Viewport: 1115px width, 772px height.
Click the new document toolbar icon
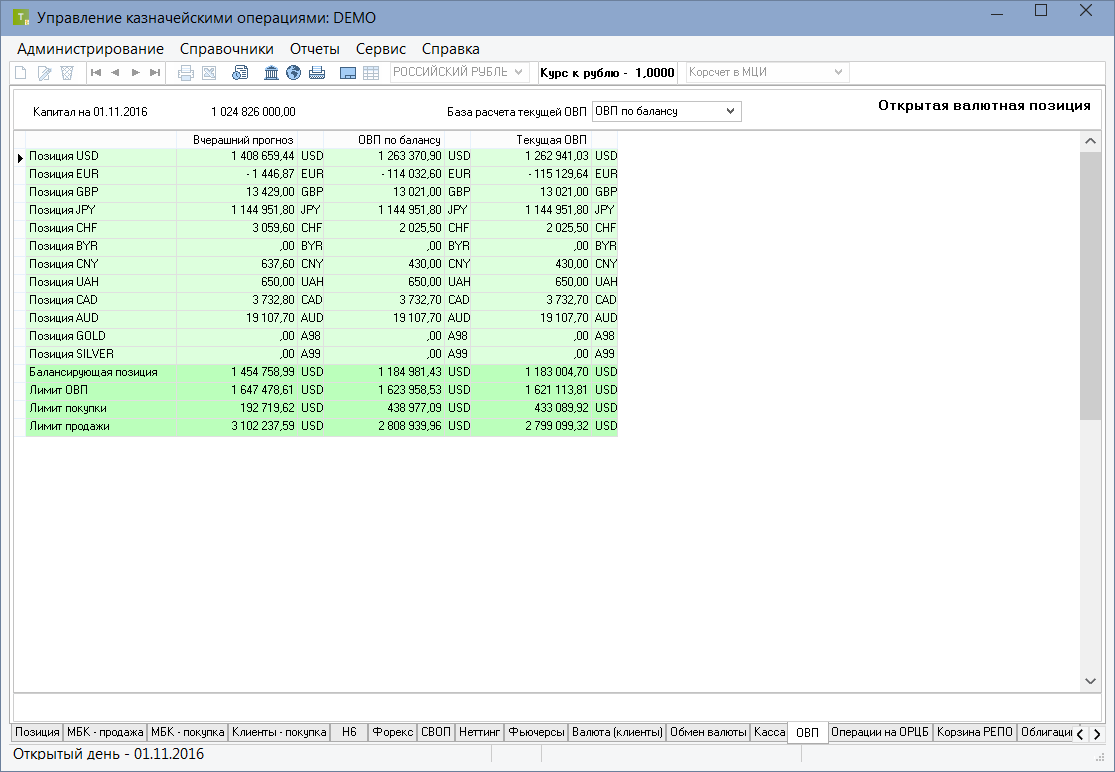21,73
